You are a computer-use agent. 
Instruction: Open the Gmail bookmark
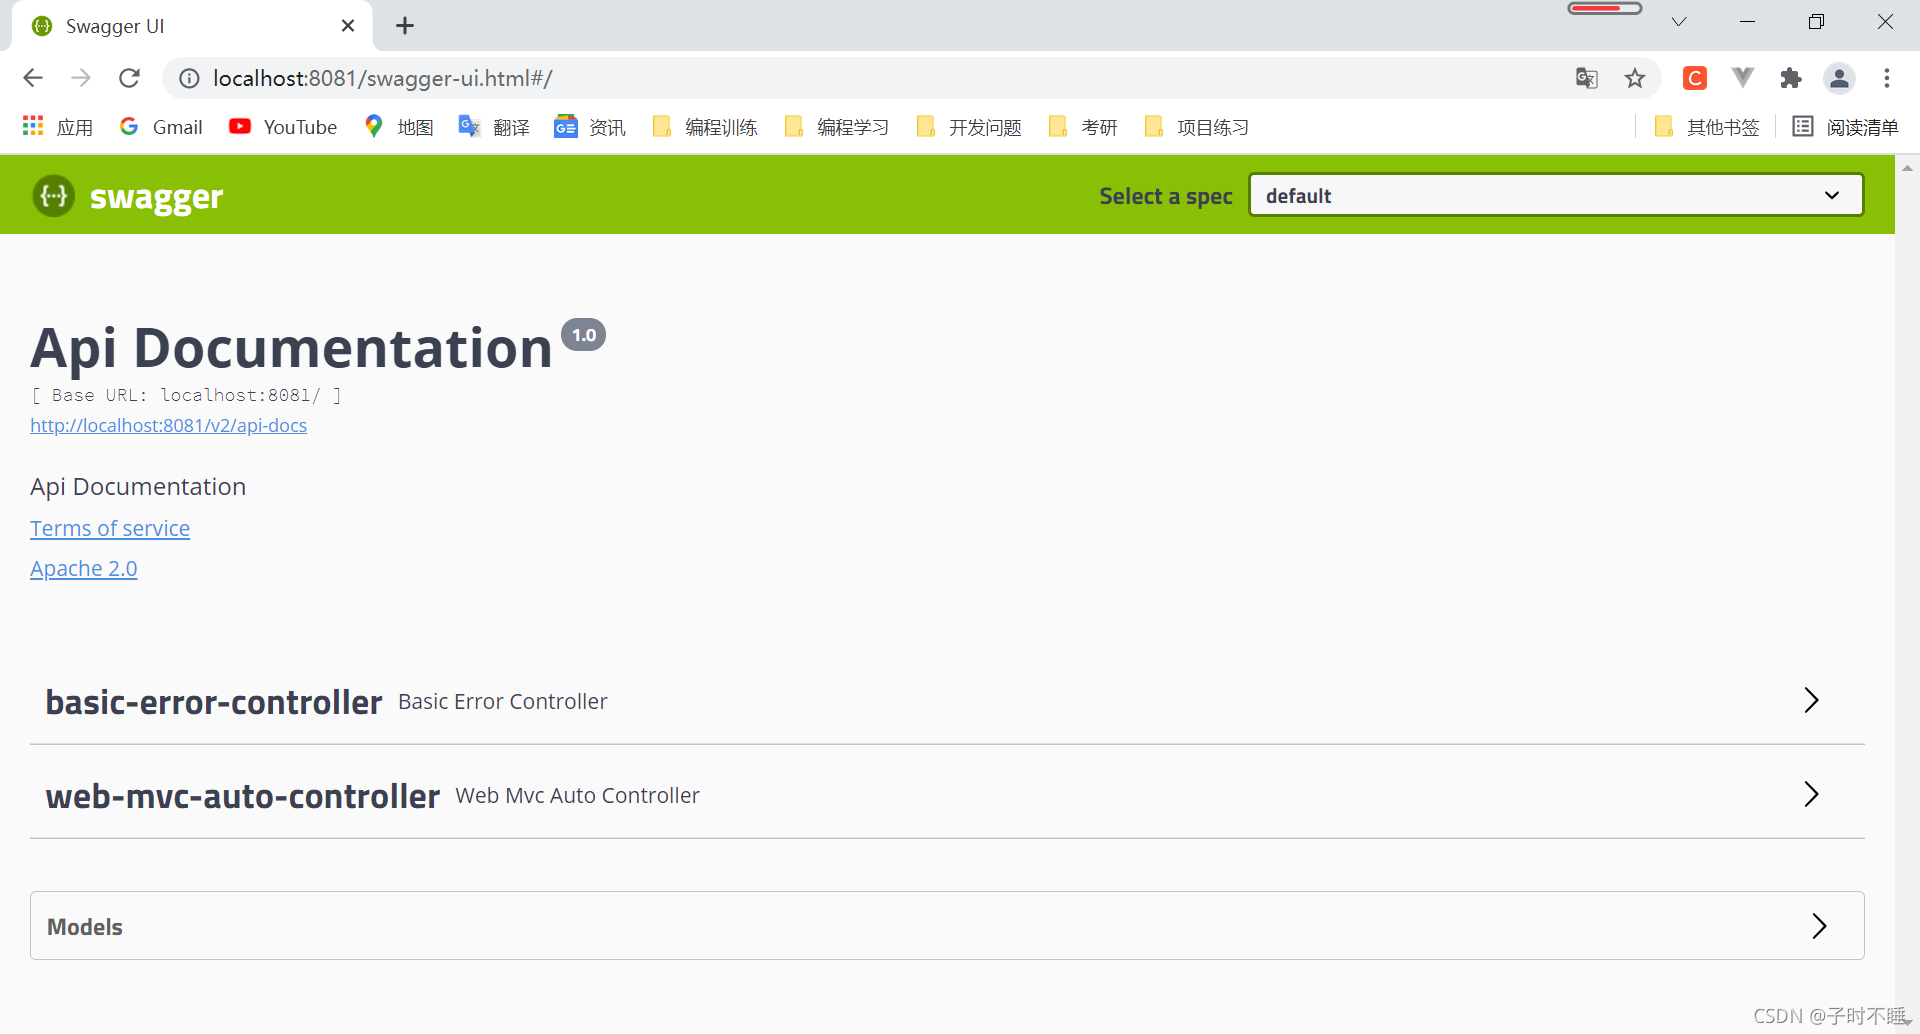click(x=161, y=127)
